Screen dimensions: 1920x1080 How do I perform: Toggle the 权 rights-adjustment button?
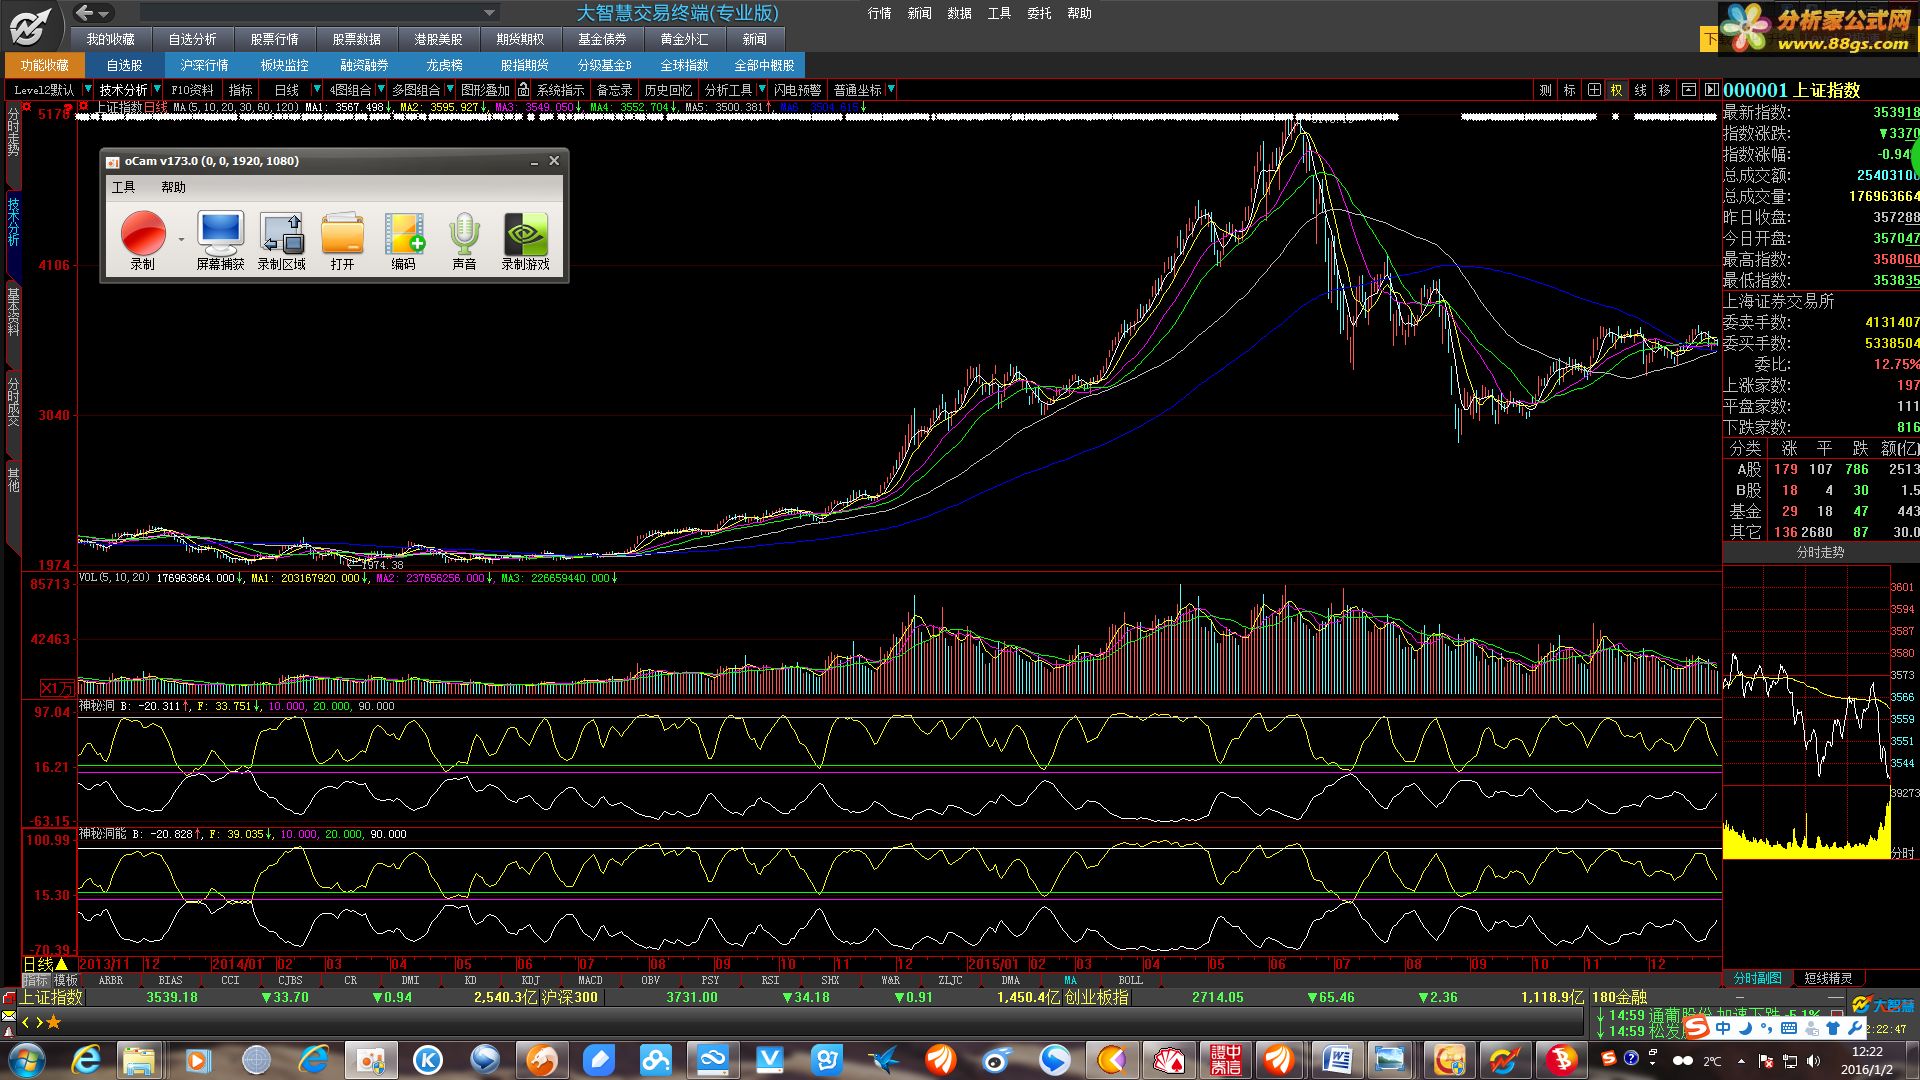point(1616,90)
